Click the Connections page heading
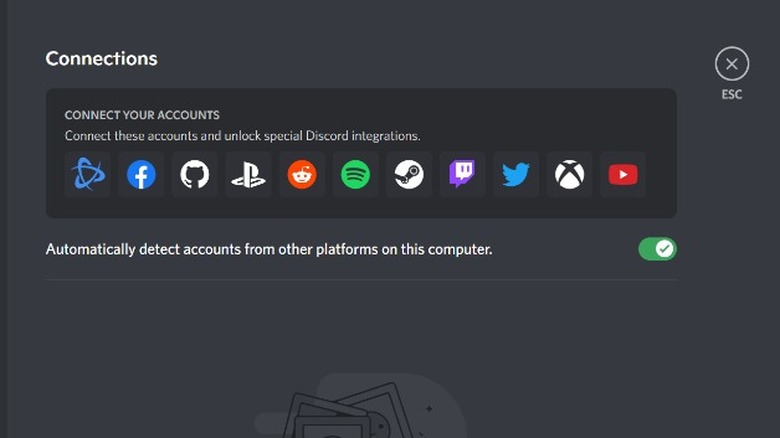The height and width of the screenshot is (438, 780). pos(101,58)
